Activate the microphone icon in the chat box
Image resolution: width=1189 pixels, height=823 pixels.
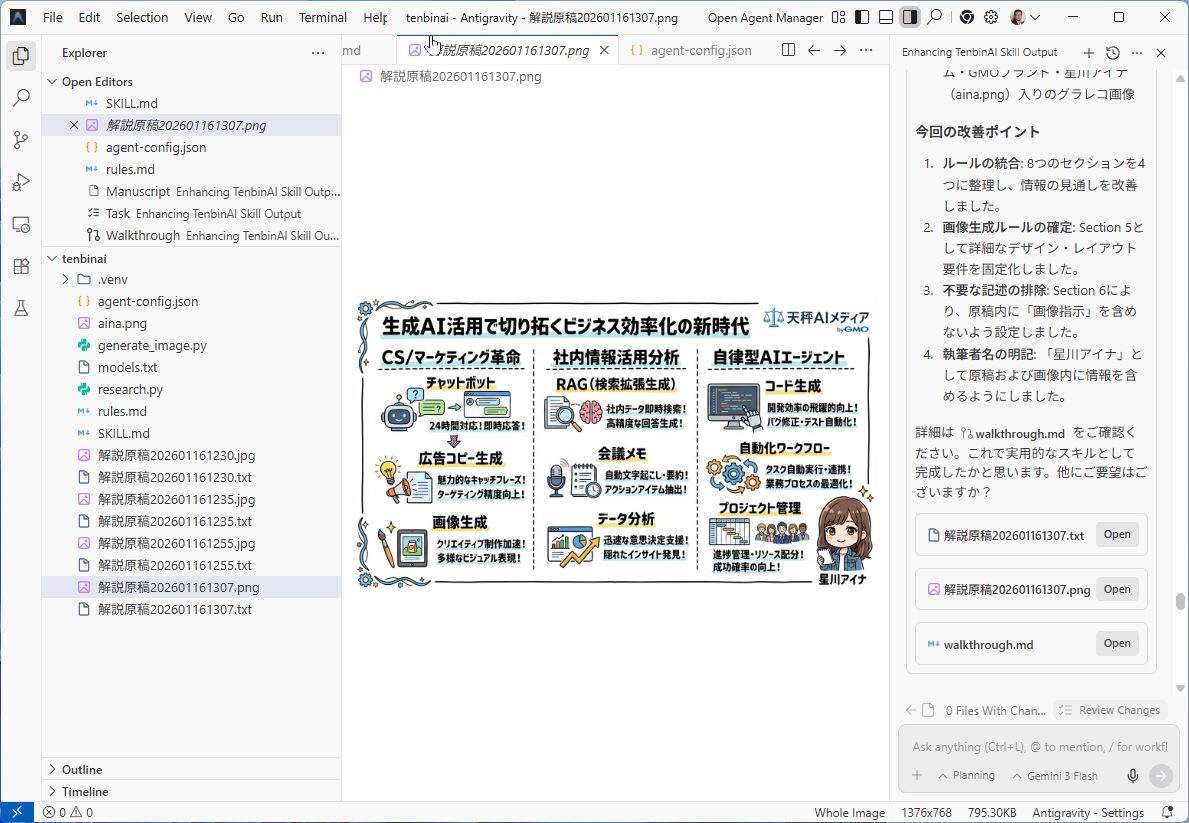[1134, 775]
